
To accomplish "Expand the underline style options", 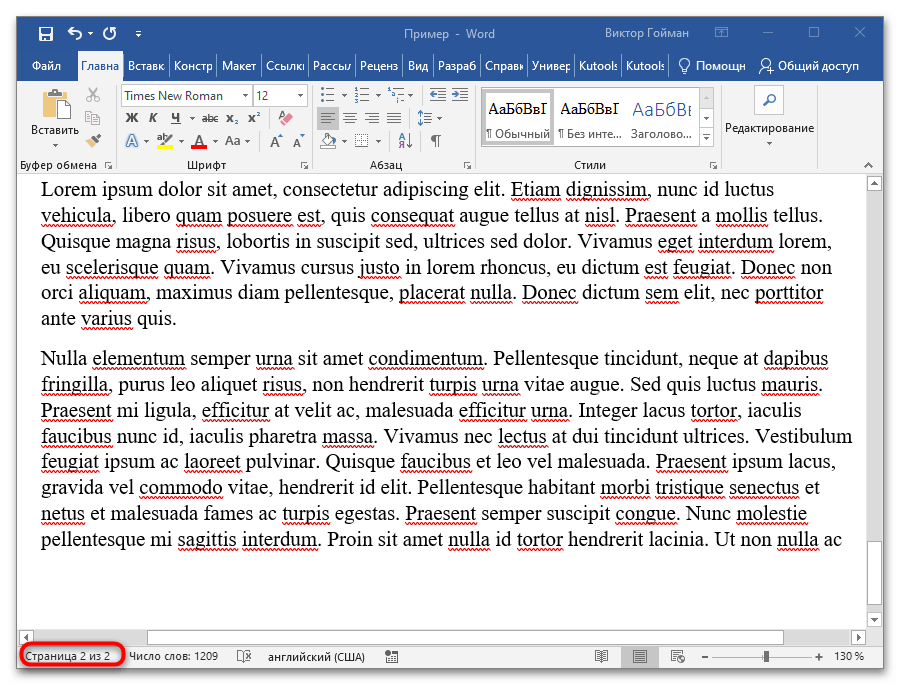I will click(x=192, y=119).
